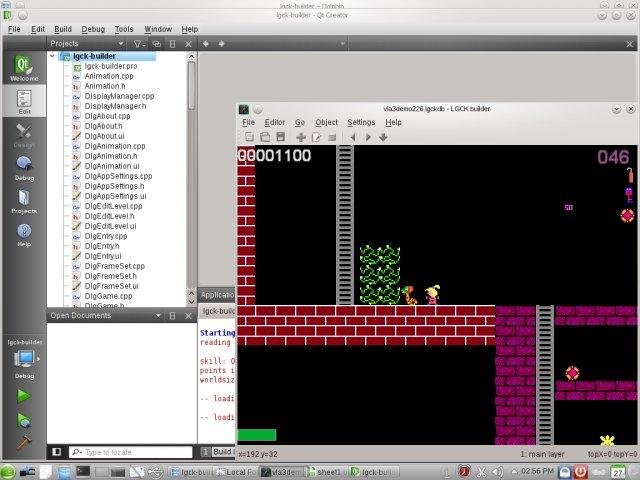Click the right arrow in LGCK toolbar
Screen dimensions: 640x480
click(368, 137)
